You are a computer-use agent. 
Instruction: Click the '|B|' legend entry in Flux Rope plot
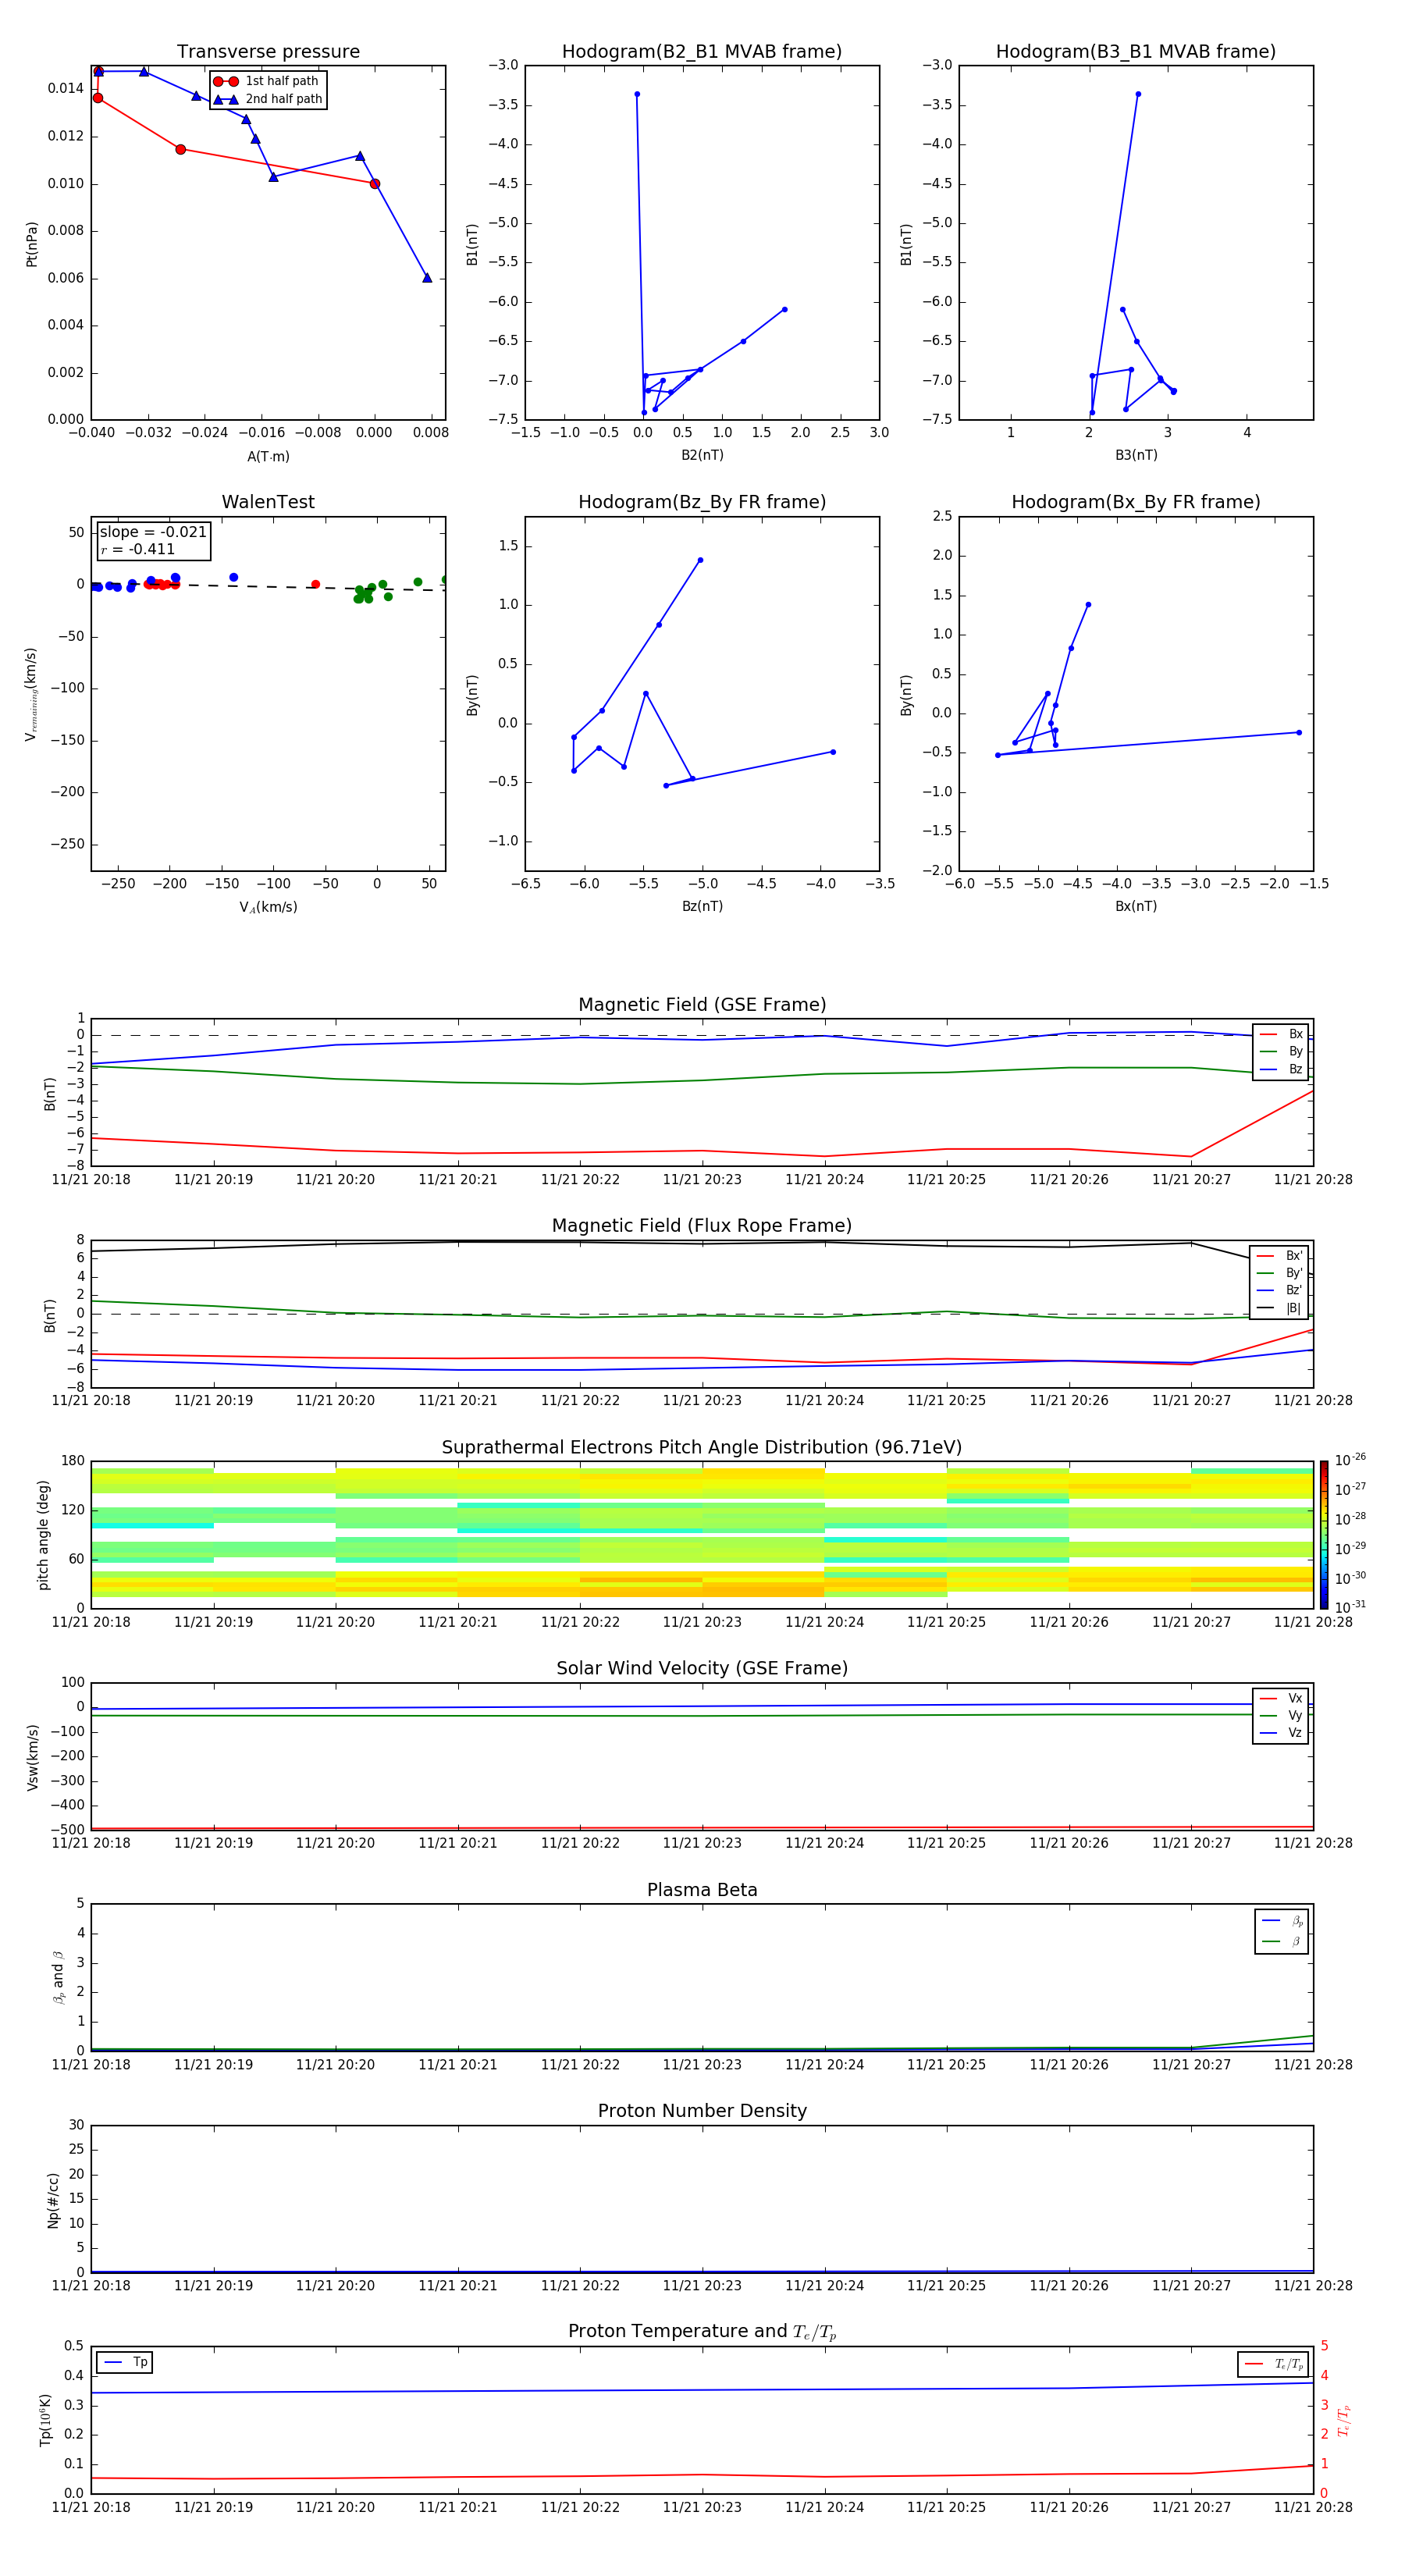click(x=1280, y=1307)
